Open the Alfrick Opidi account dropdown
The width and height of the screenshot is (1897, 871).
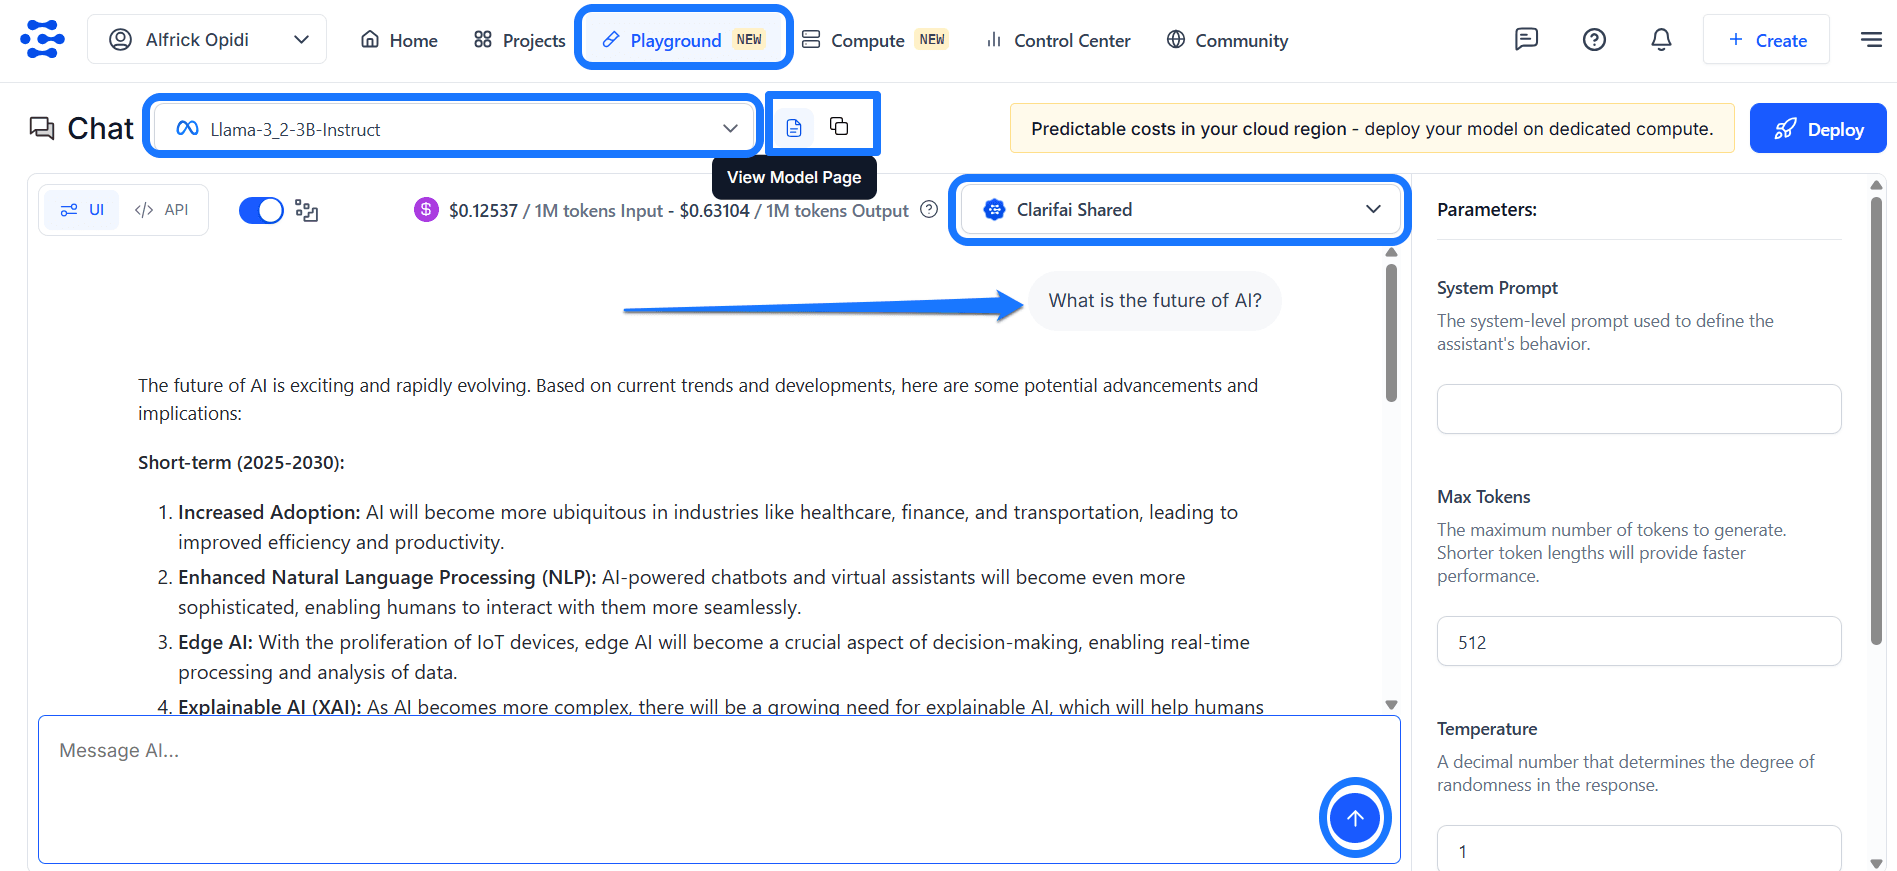(207, 40)
